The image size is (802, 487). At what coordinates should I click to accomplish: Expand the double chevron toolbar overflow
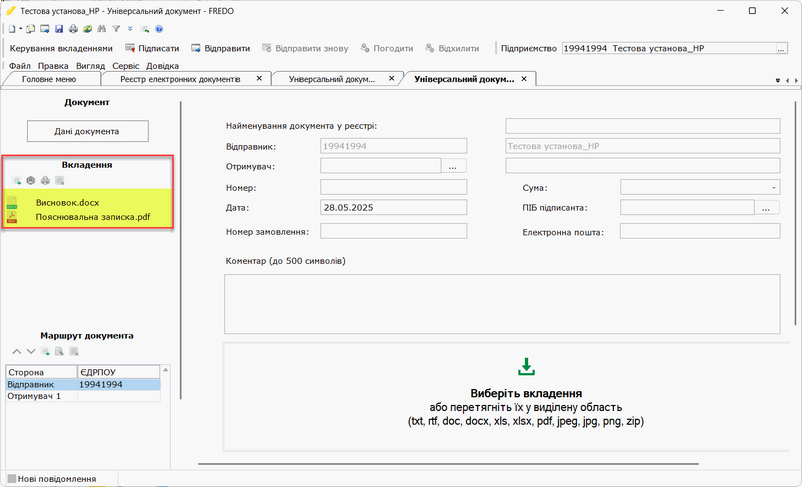[x=130, y=29]
